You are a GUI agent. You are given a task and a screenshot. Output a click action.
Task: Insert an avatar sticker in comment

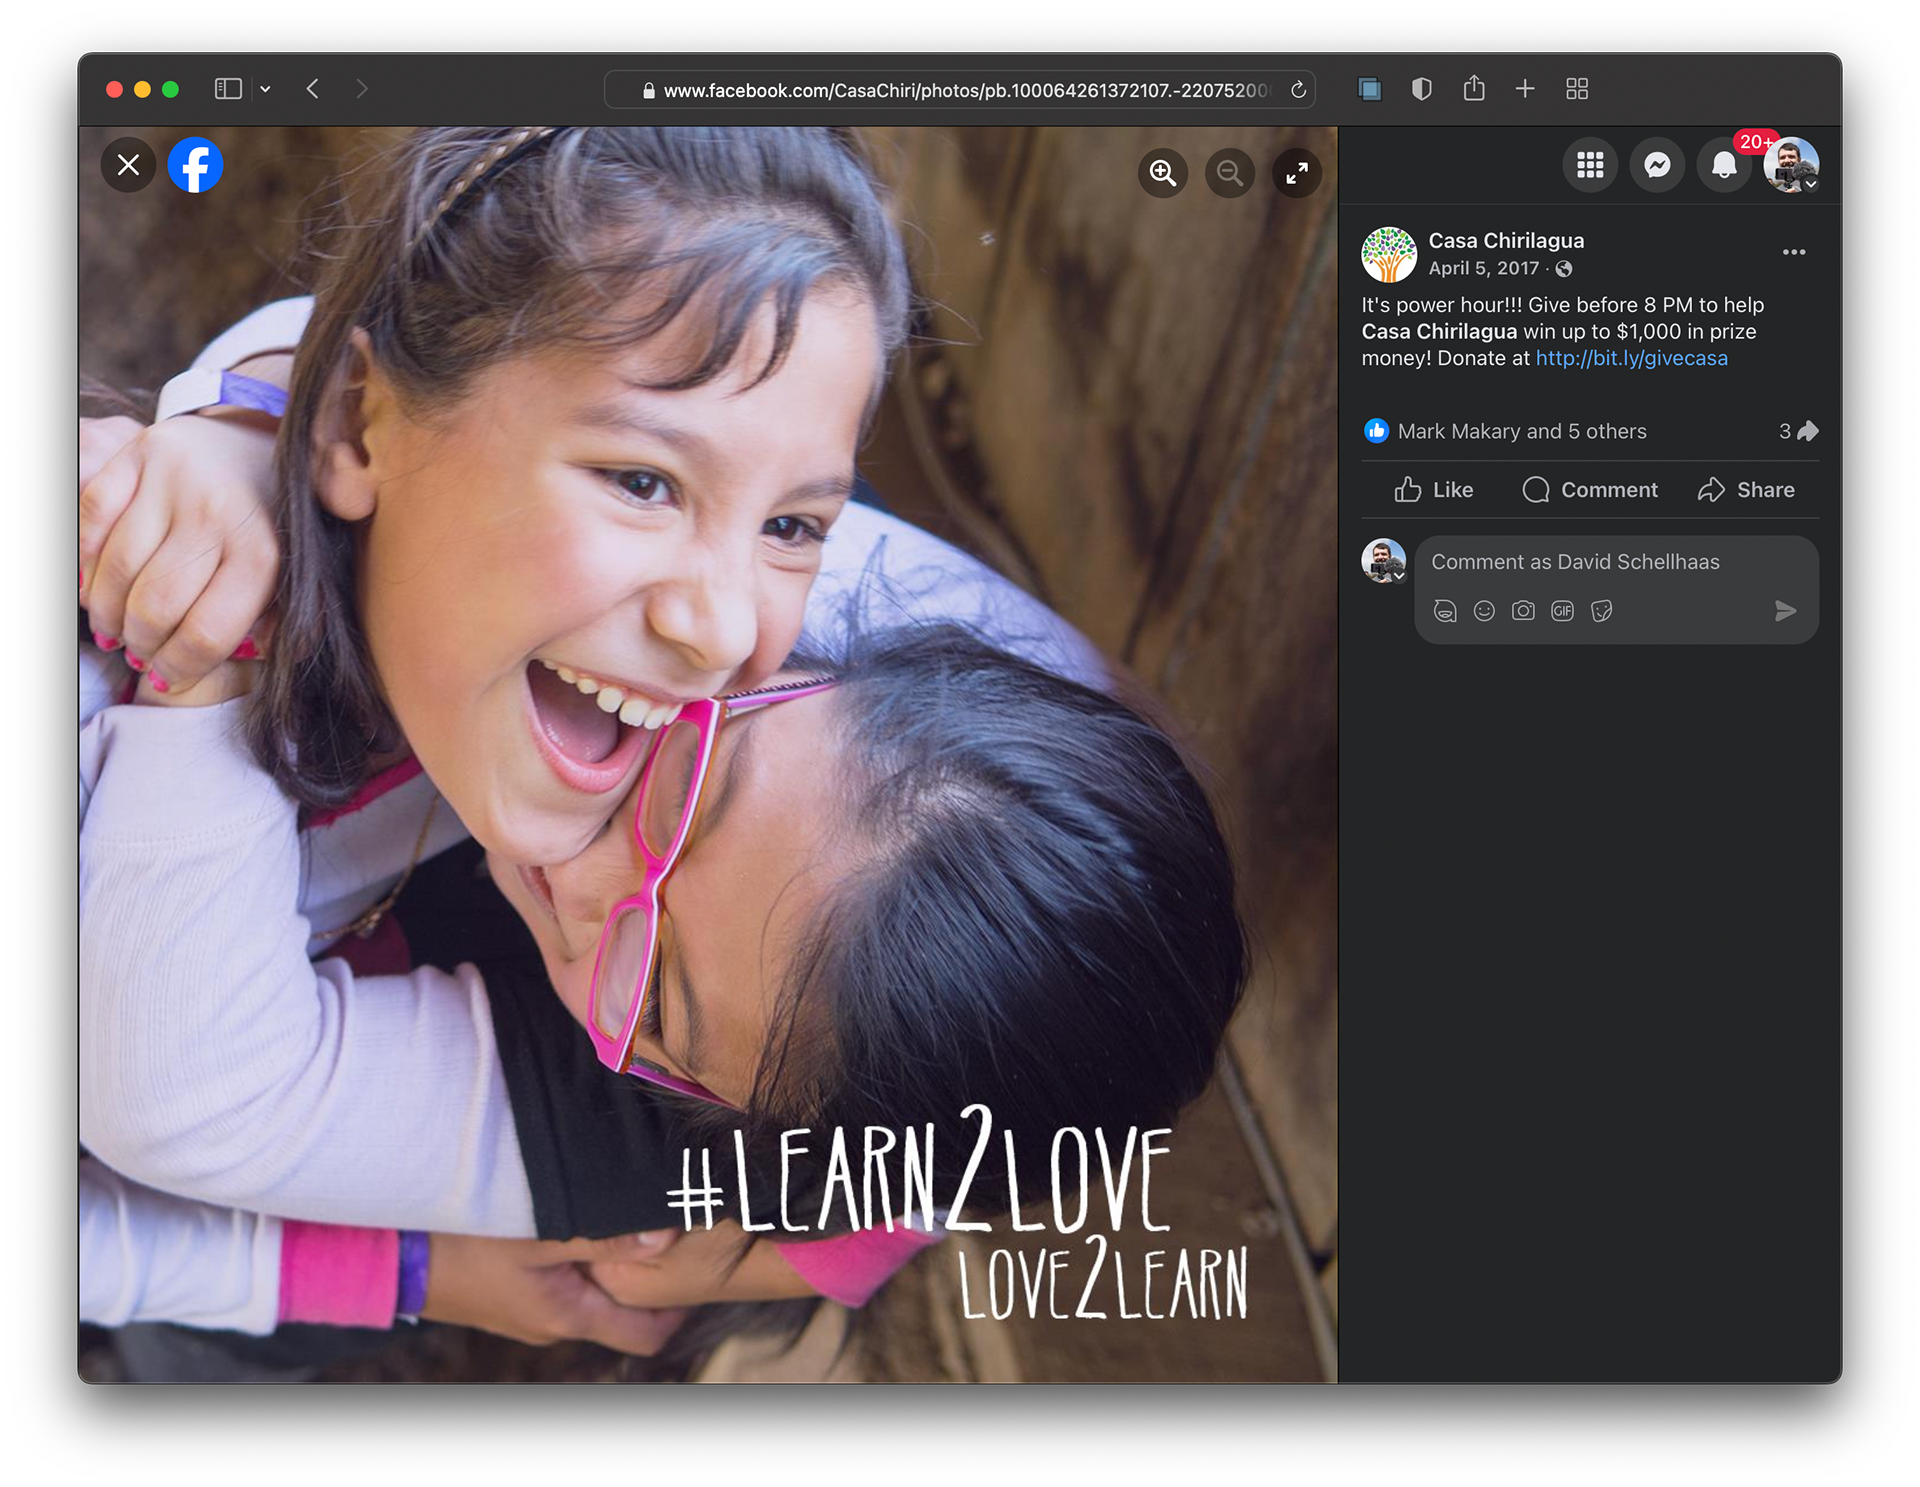click(x=1445, y=611)
